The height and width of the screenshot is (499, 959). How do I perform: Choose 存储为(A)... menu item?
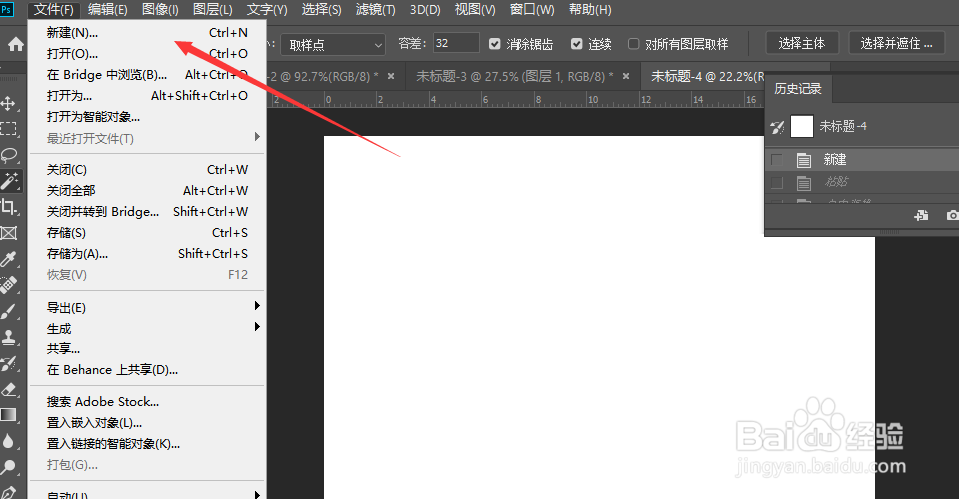coord(147,254)
